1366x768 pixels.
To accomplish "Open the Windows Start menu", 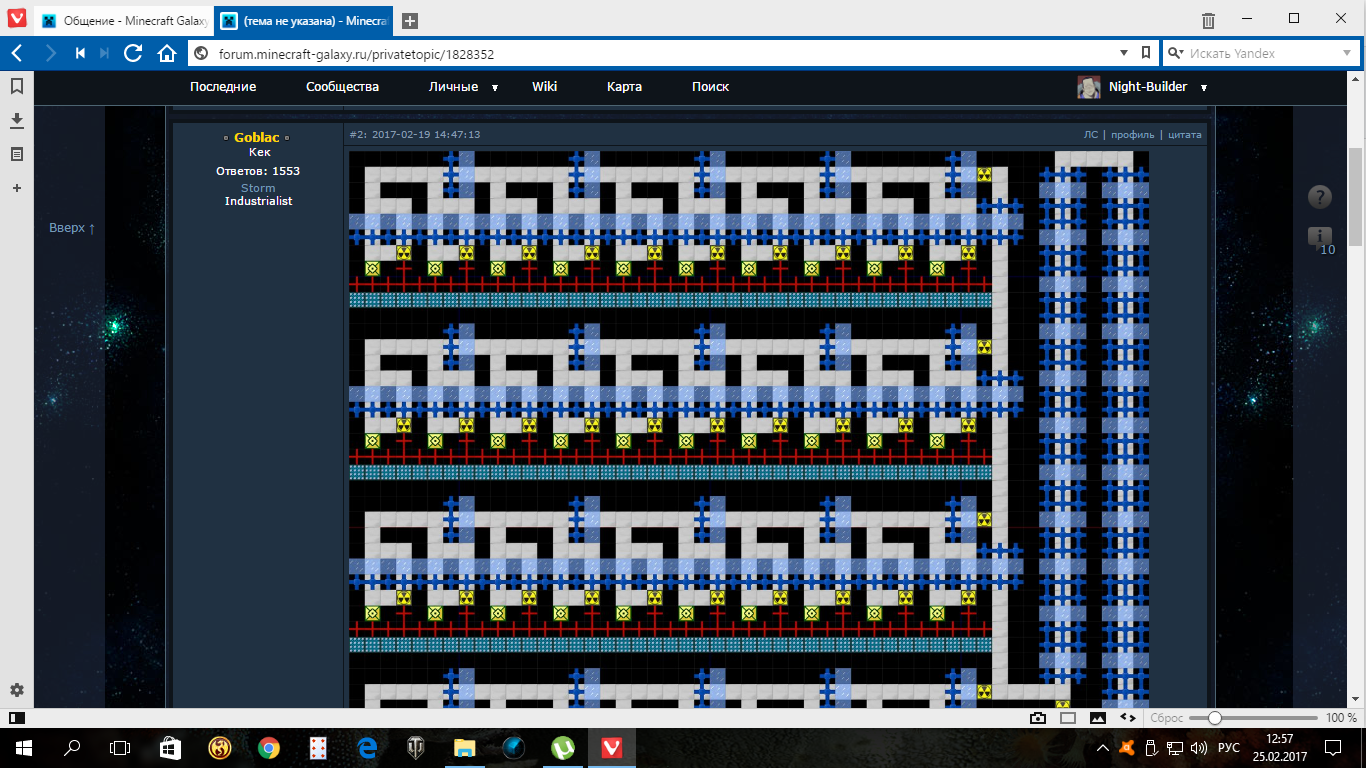I will [x=23, y=747].
